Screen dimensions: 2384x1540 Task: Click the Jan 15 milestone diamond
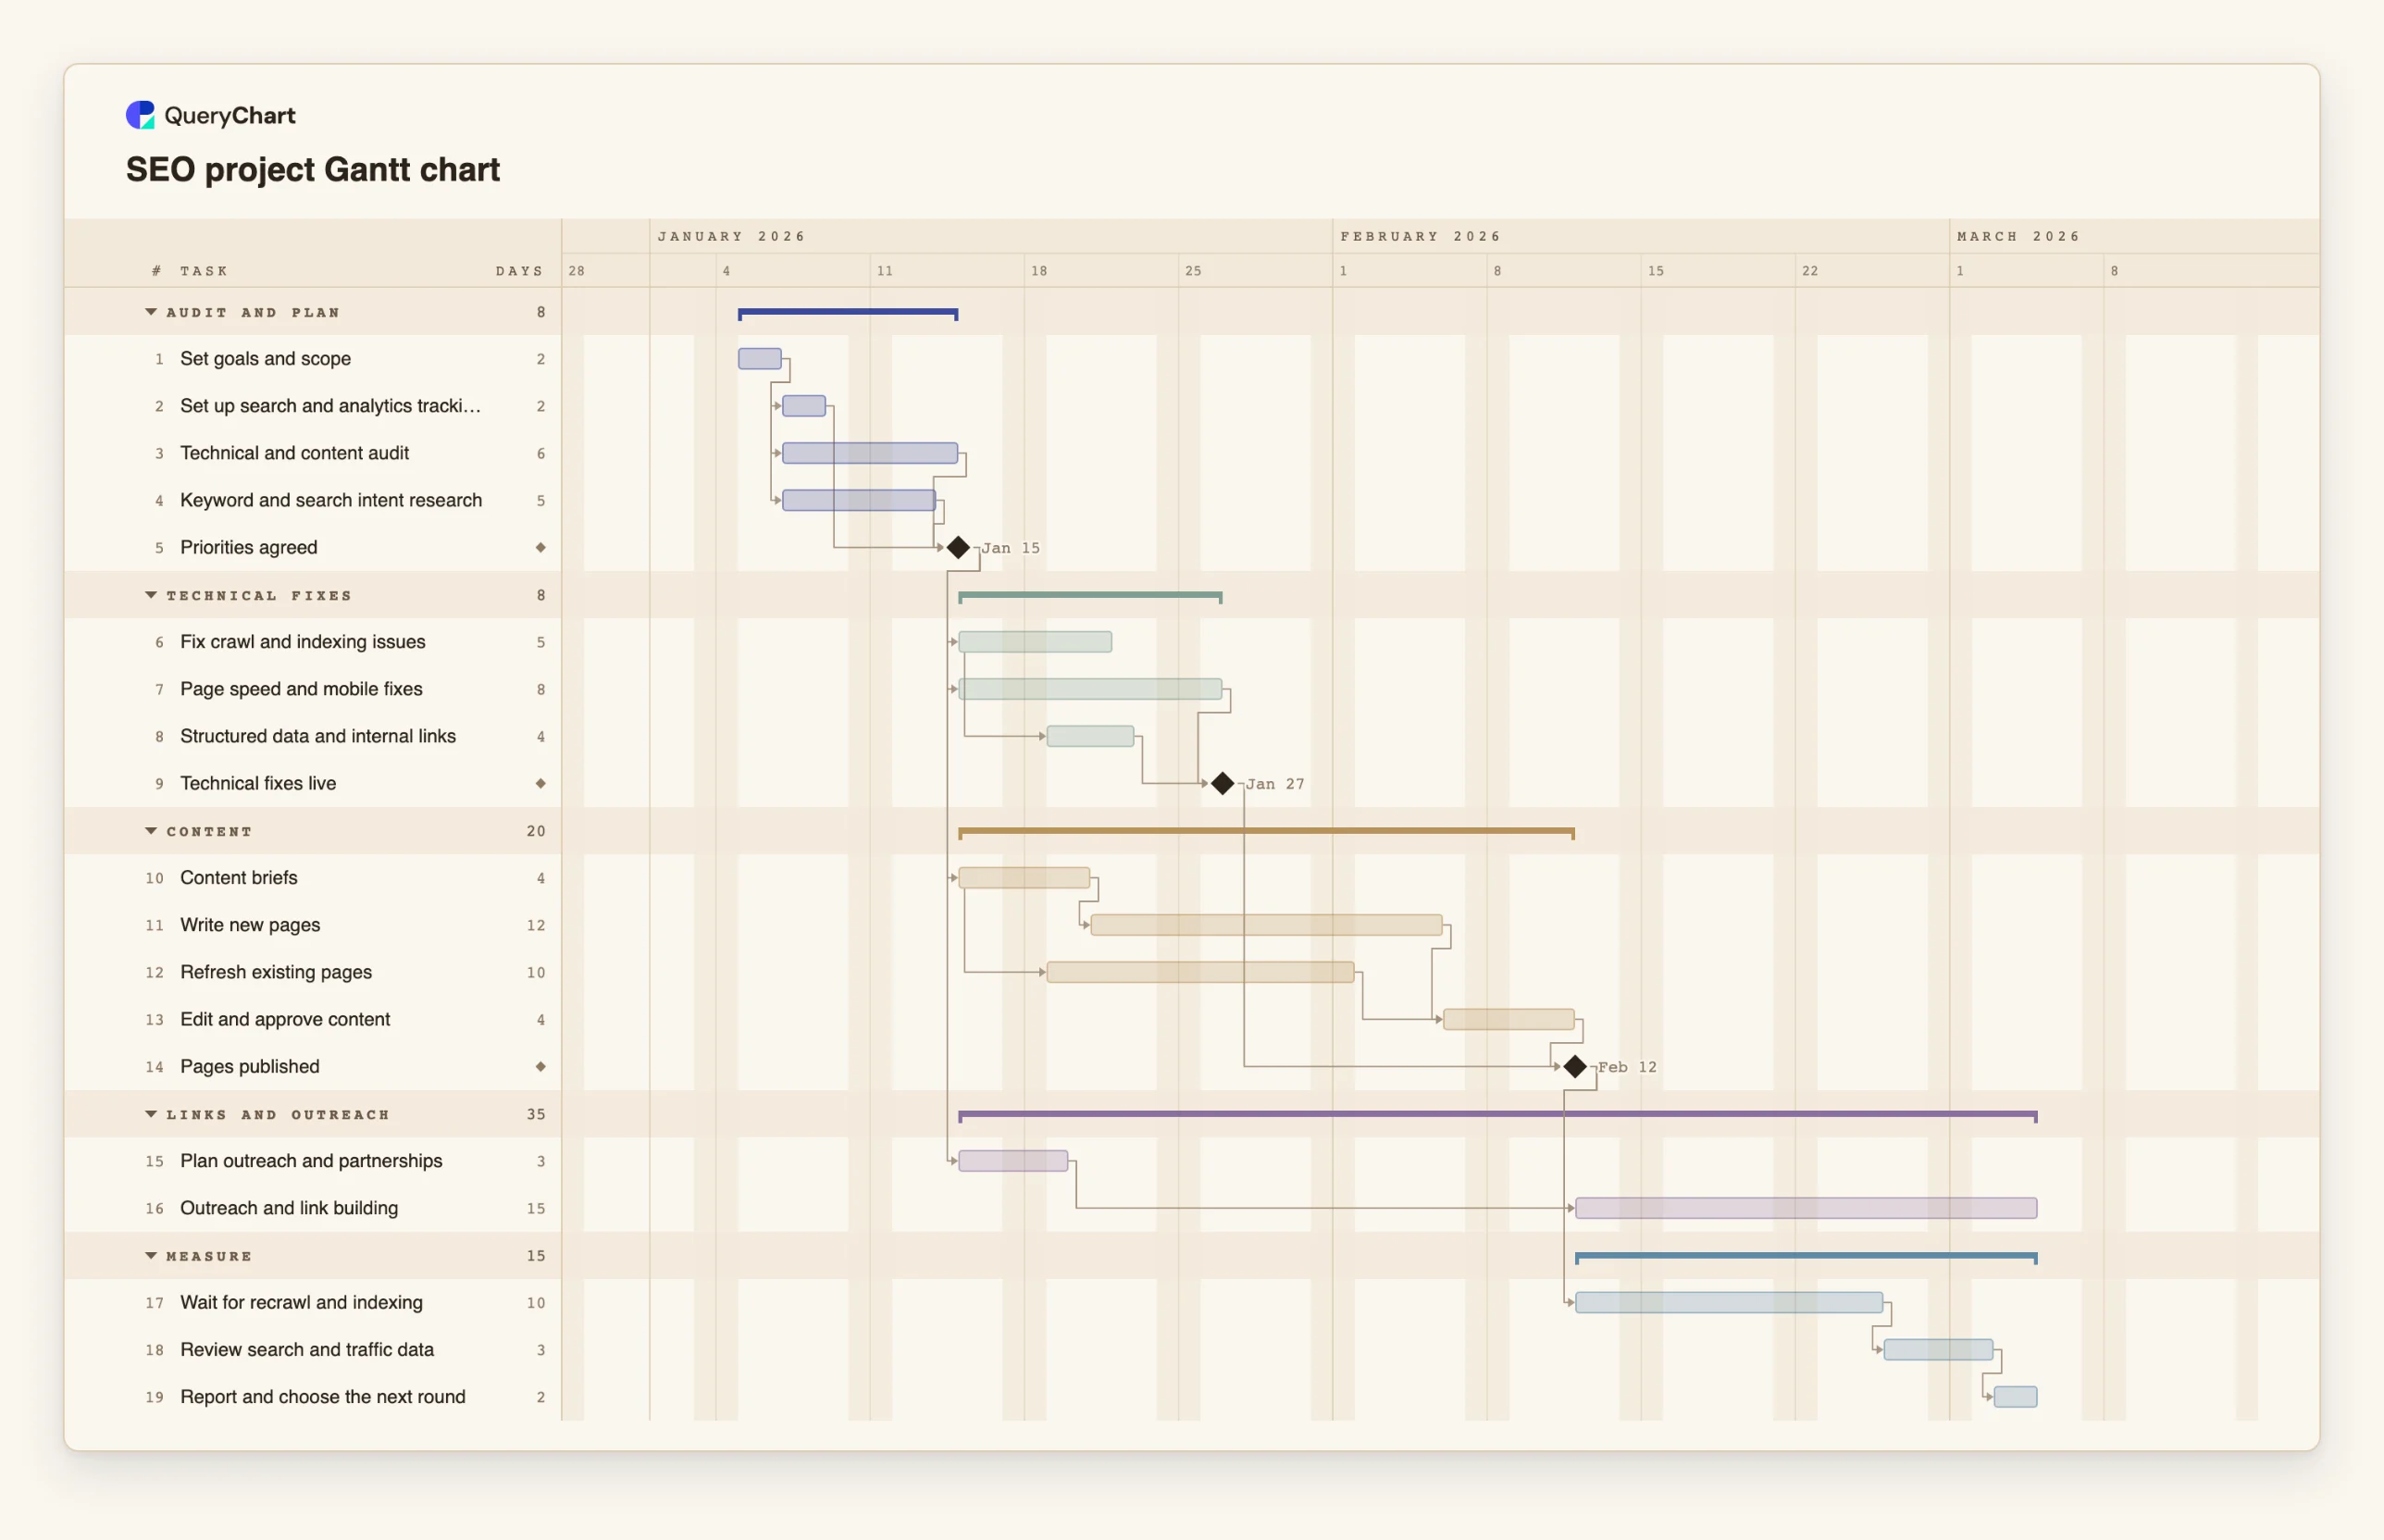(x=958, y=548)
